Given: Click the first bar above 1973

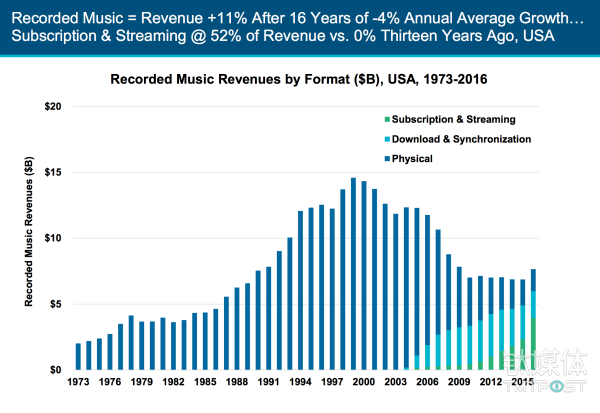Looking at the screenshot, I should pos(78,357).
